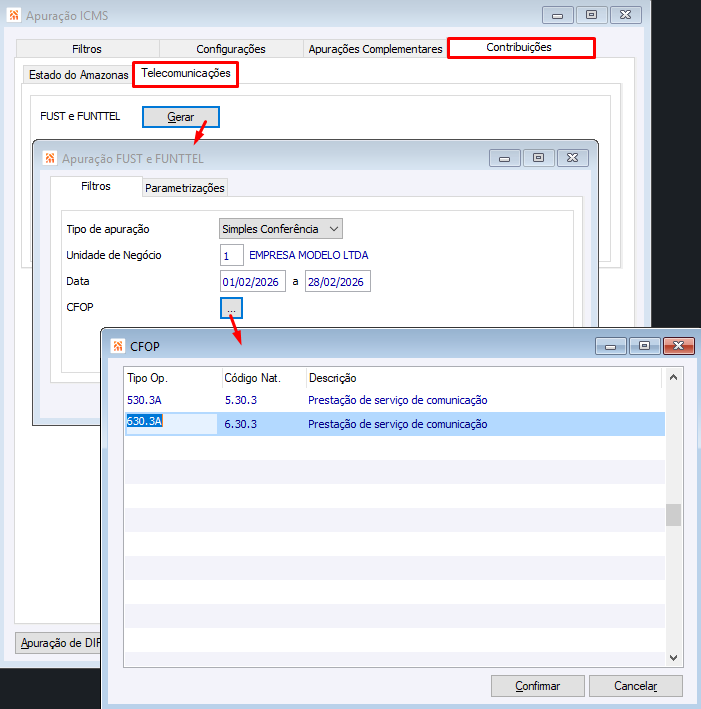This screenshot has height=709, width=701.
Task: Switch to the Parametrizações tab
Action: pos(185,188)
